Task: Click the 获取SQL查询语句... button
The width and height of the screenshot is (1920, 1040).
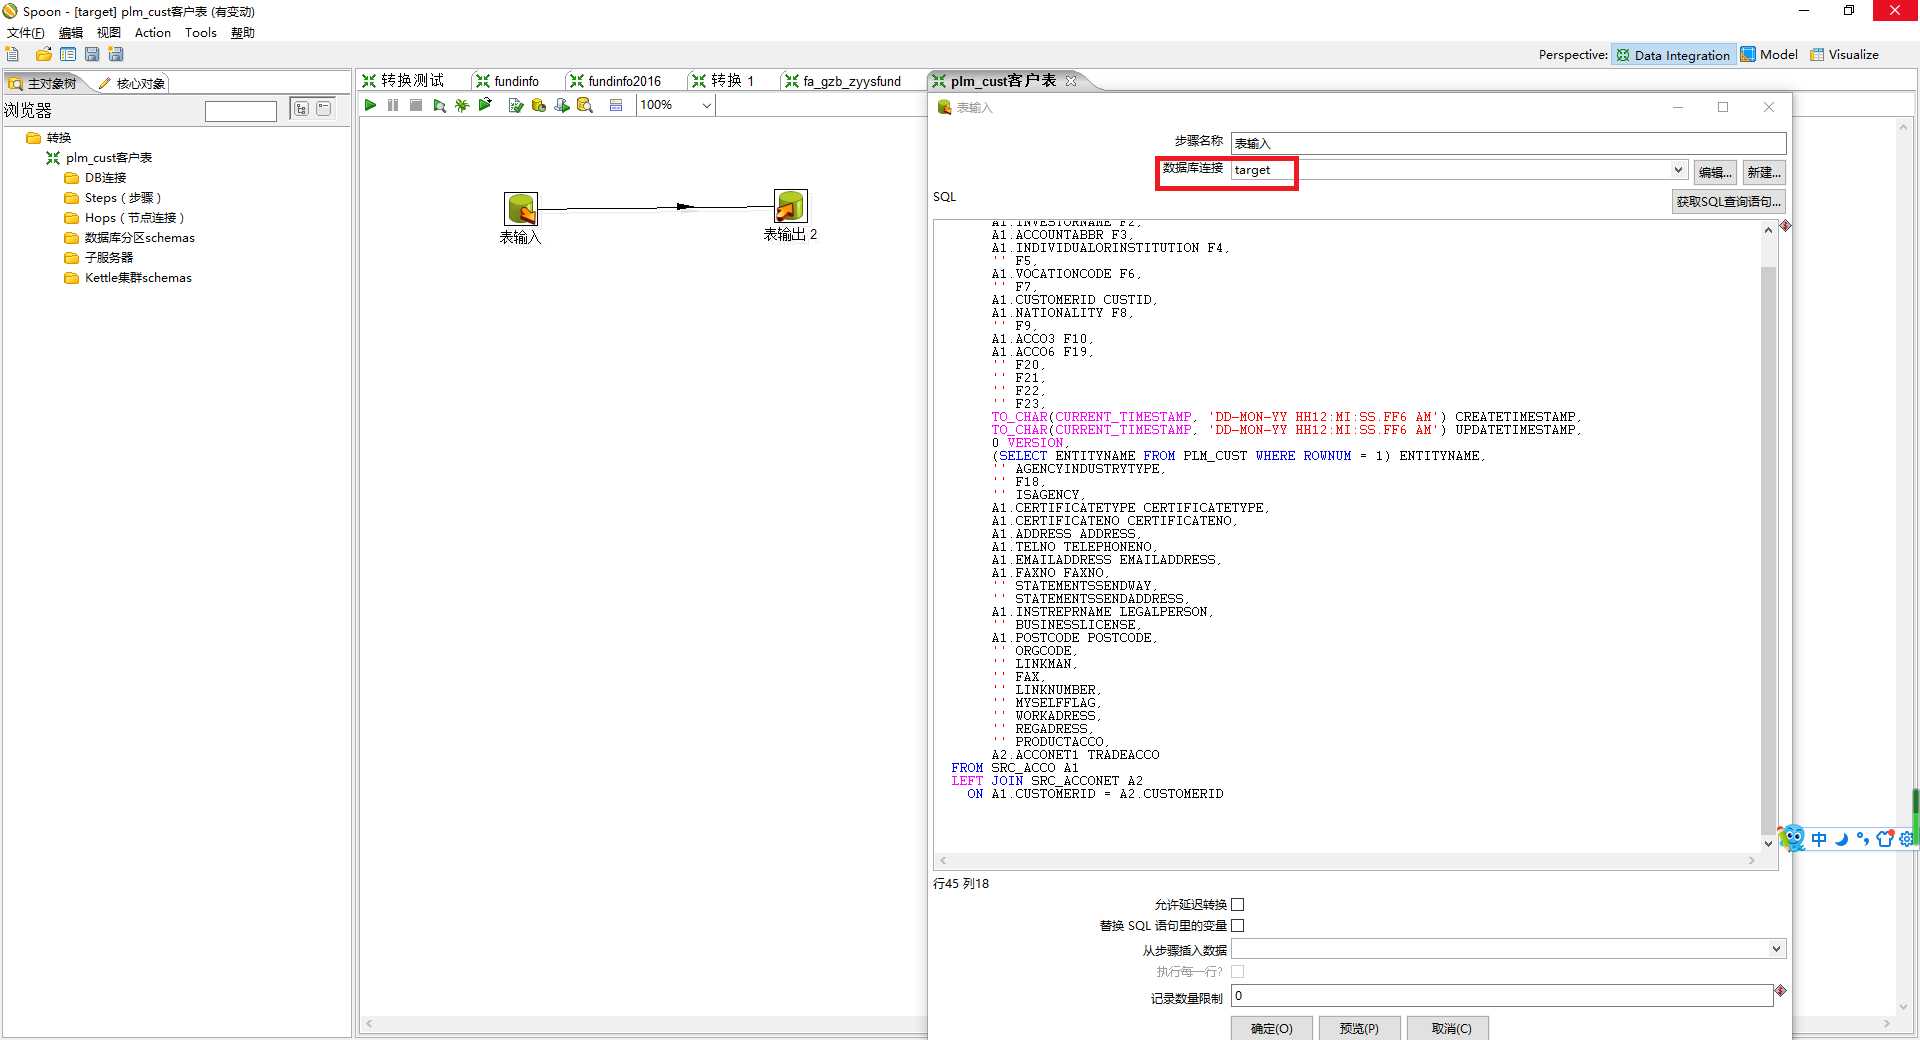Action: [x=1729, y=201]
